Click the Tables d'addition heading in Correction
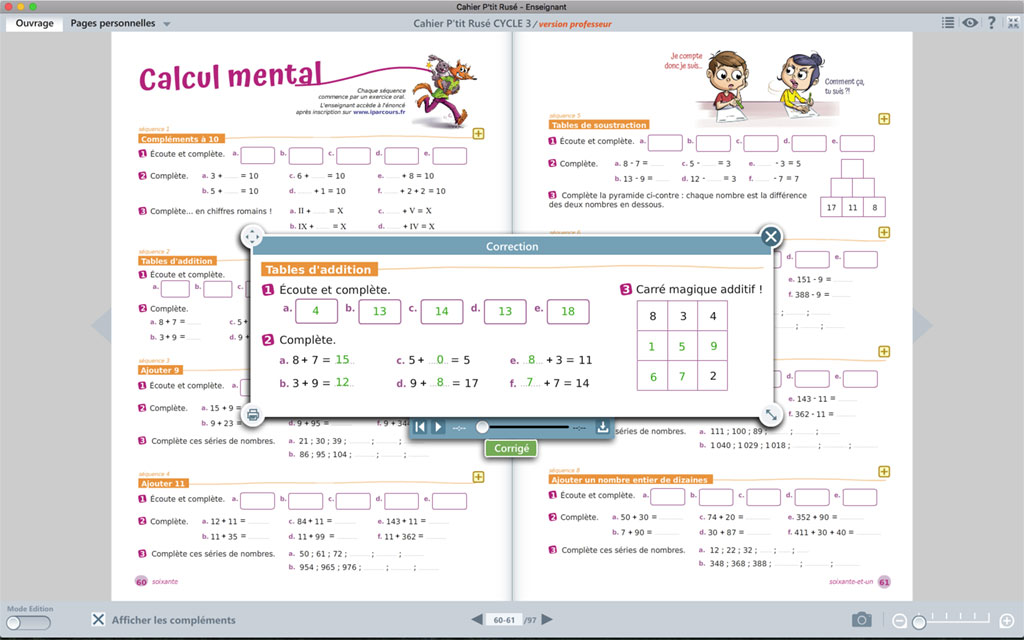This screenshot has height=640, width=1024. coord(318,269)
